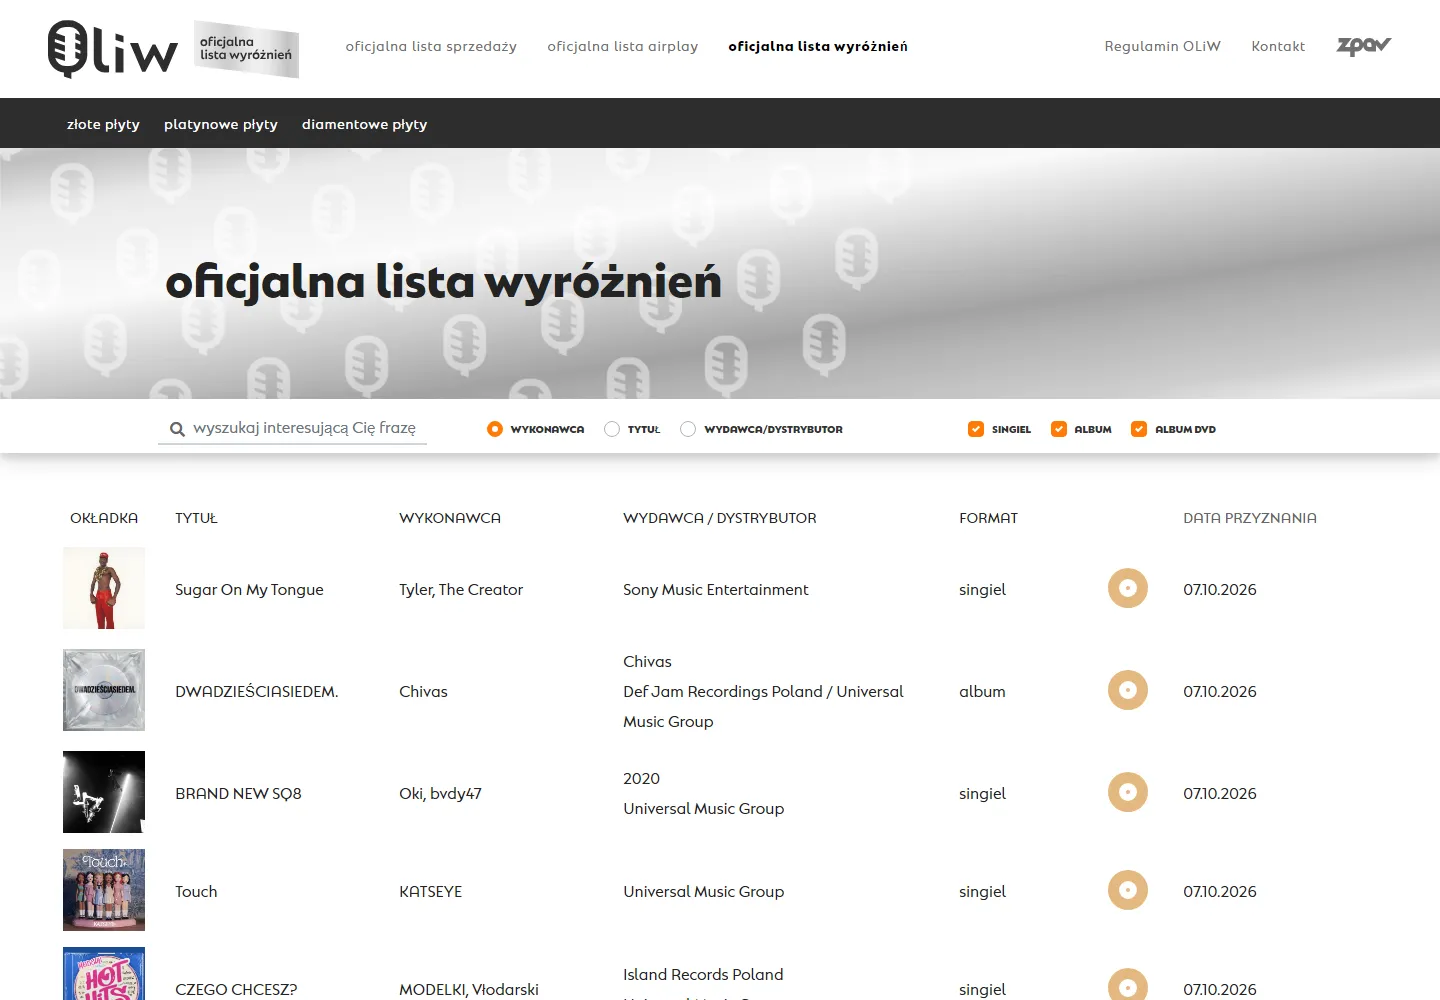The image size is (1440, 1000).
Task: Open oficjalna lista sprzedaży menu
Action: (x=431, y=46)
